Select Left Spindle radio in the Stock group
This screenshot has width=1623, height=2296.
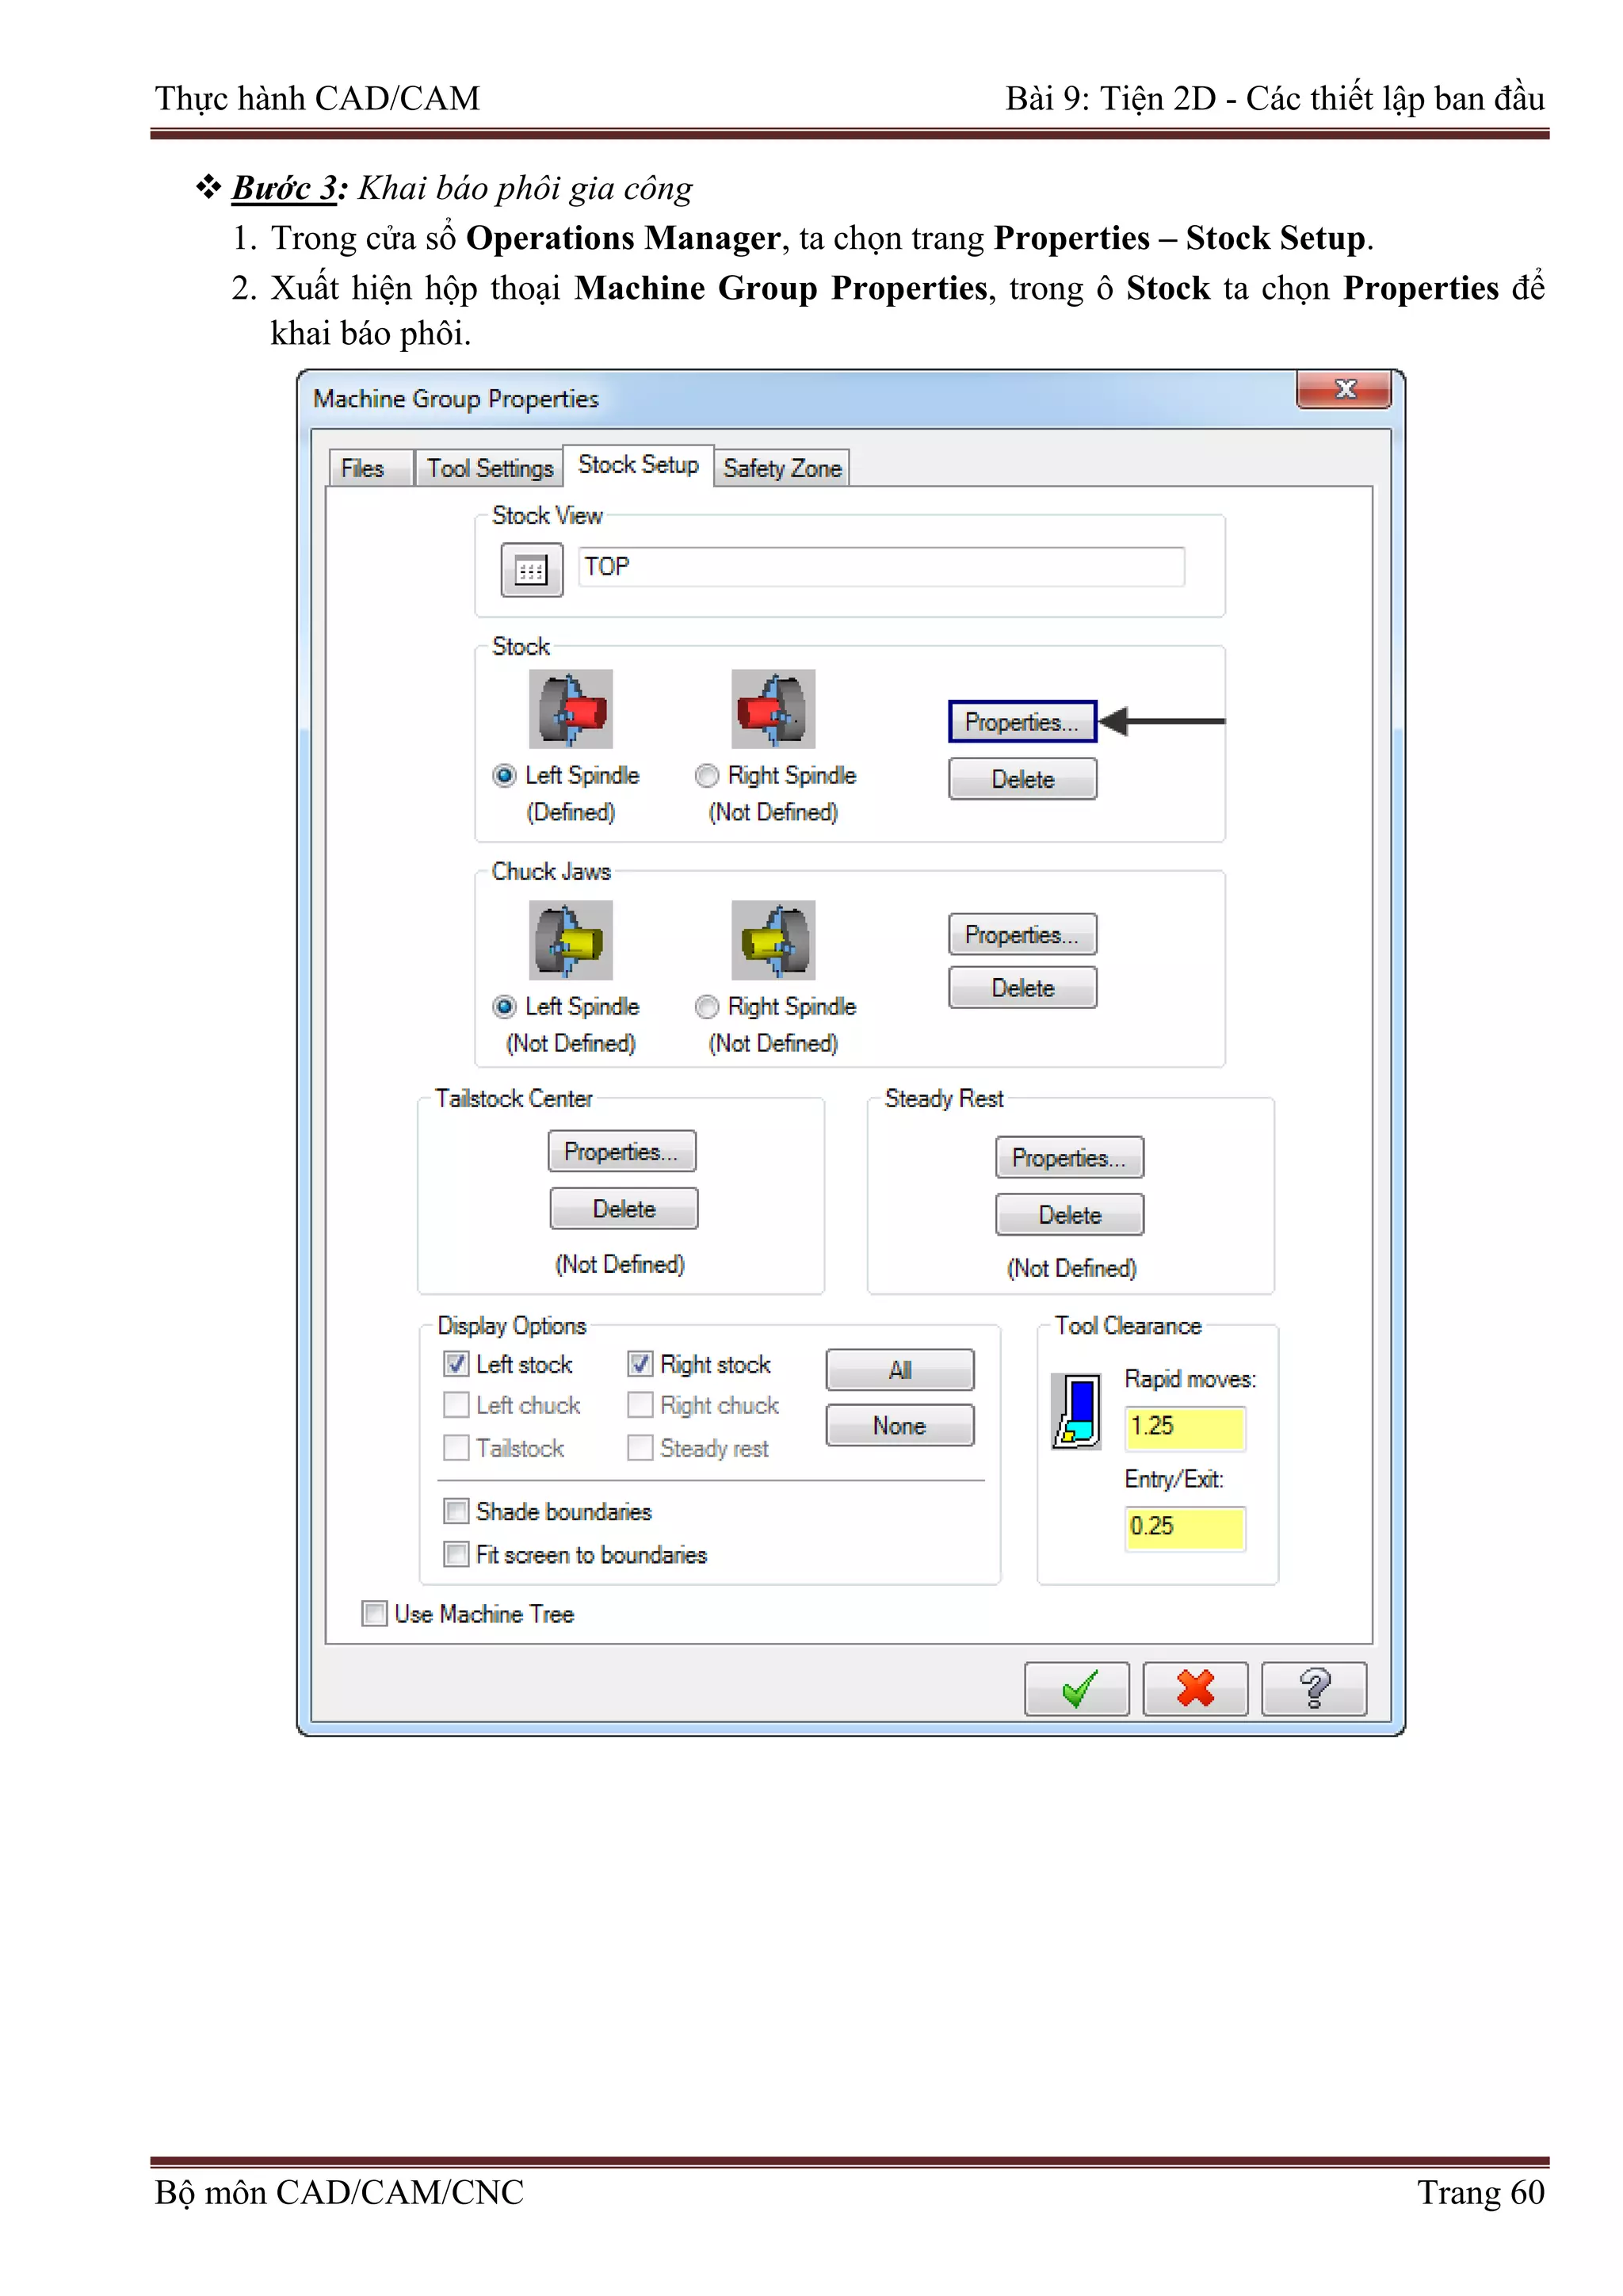(505, 775)
